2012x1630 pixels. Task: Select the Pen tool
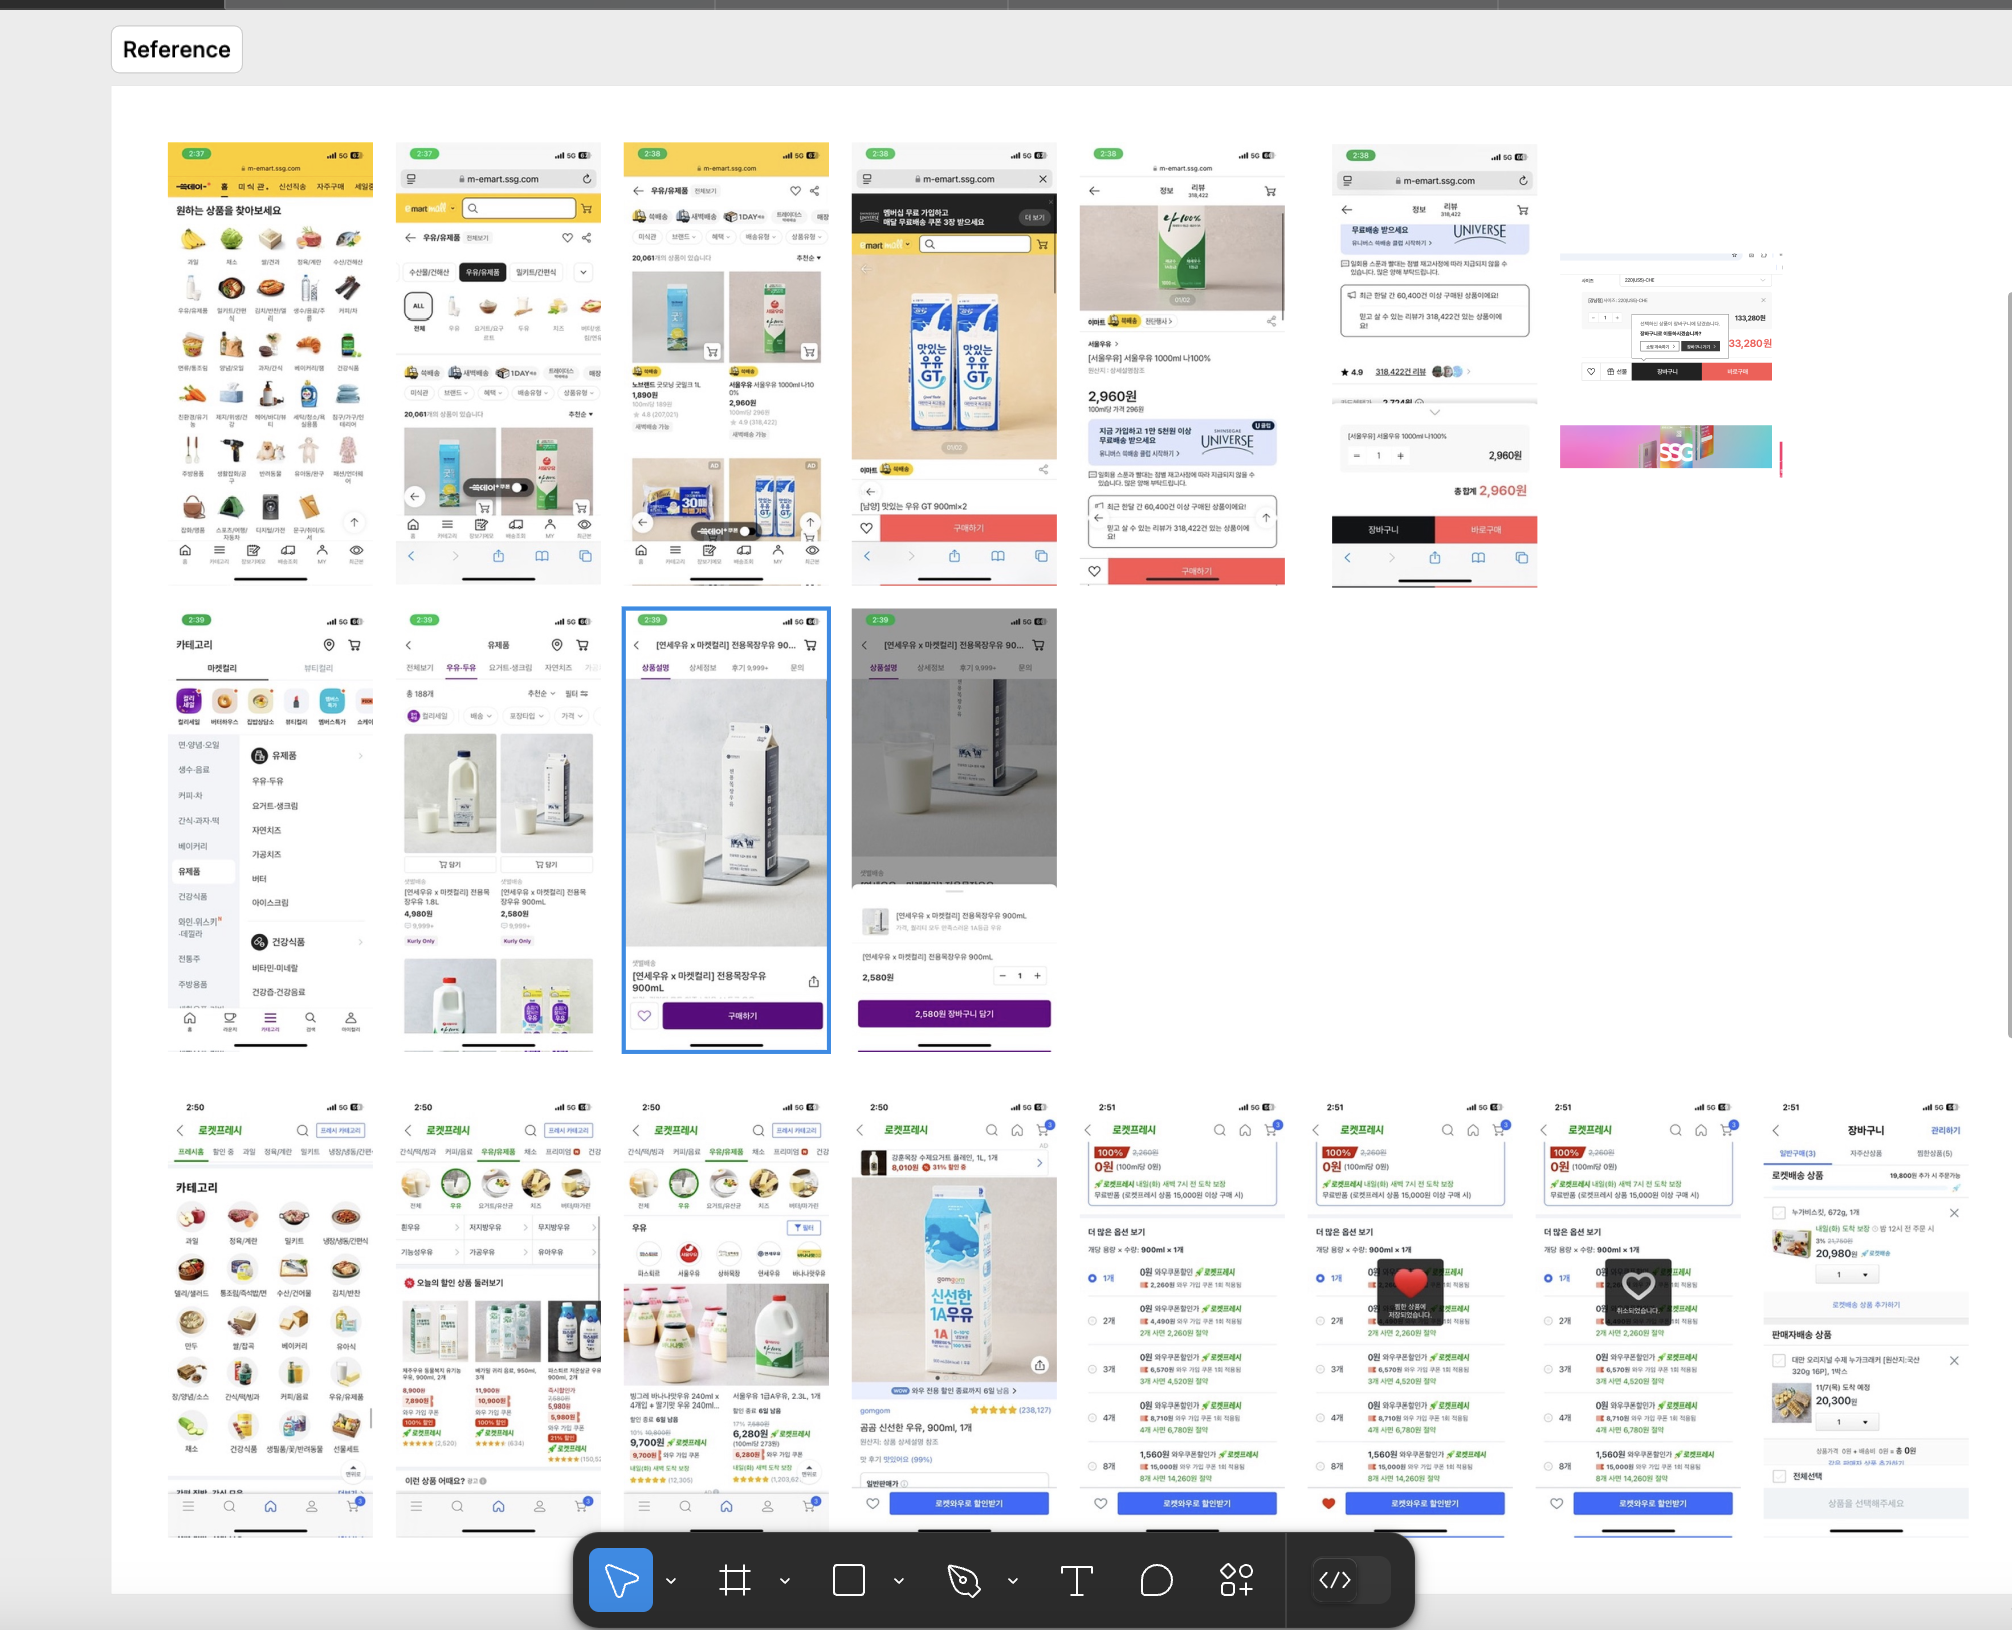click(x=963, y=1580)
